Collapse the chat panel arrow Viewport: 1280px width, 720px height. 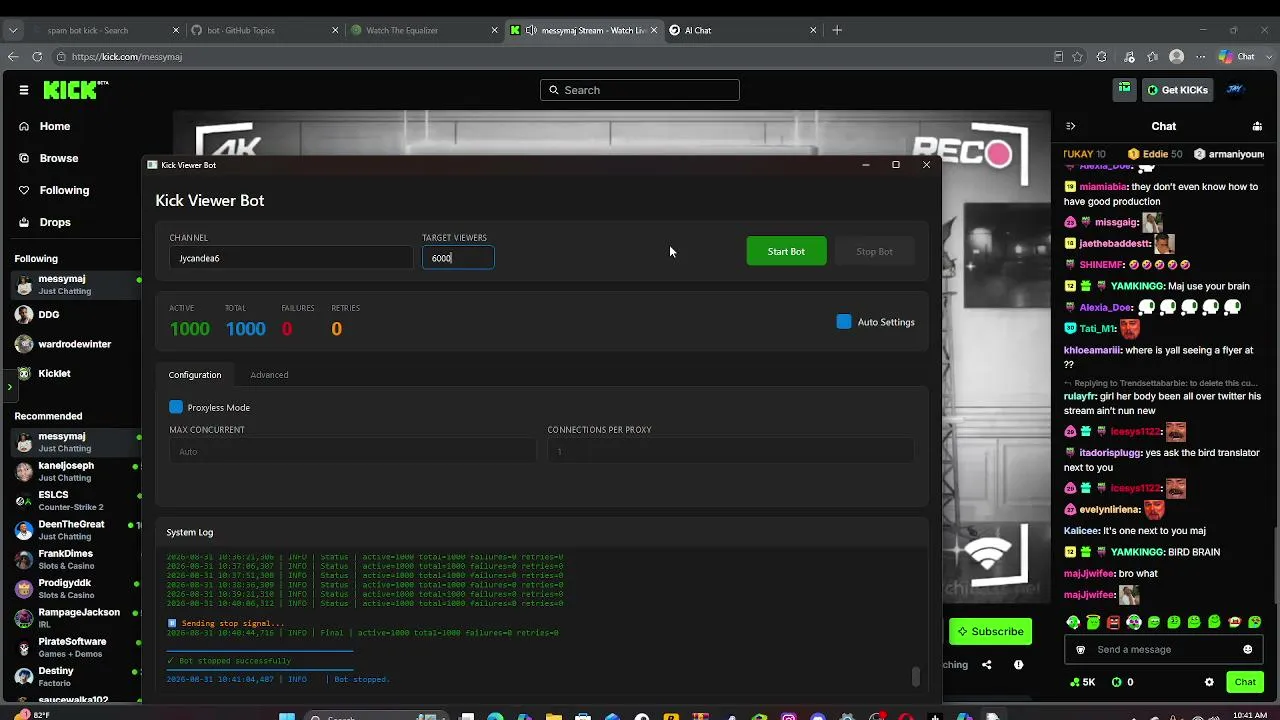tap(1071, 126)
